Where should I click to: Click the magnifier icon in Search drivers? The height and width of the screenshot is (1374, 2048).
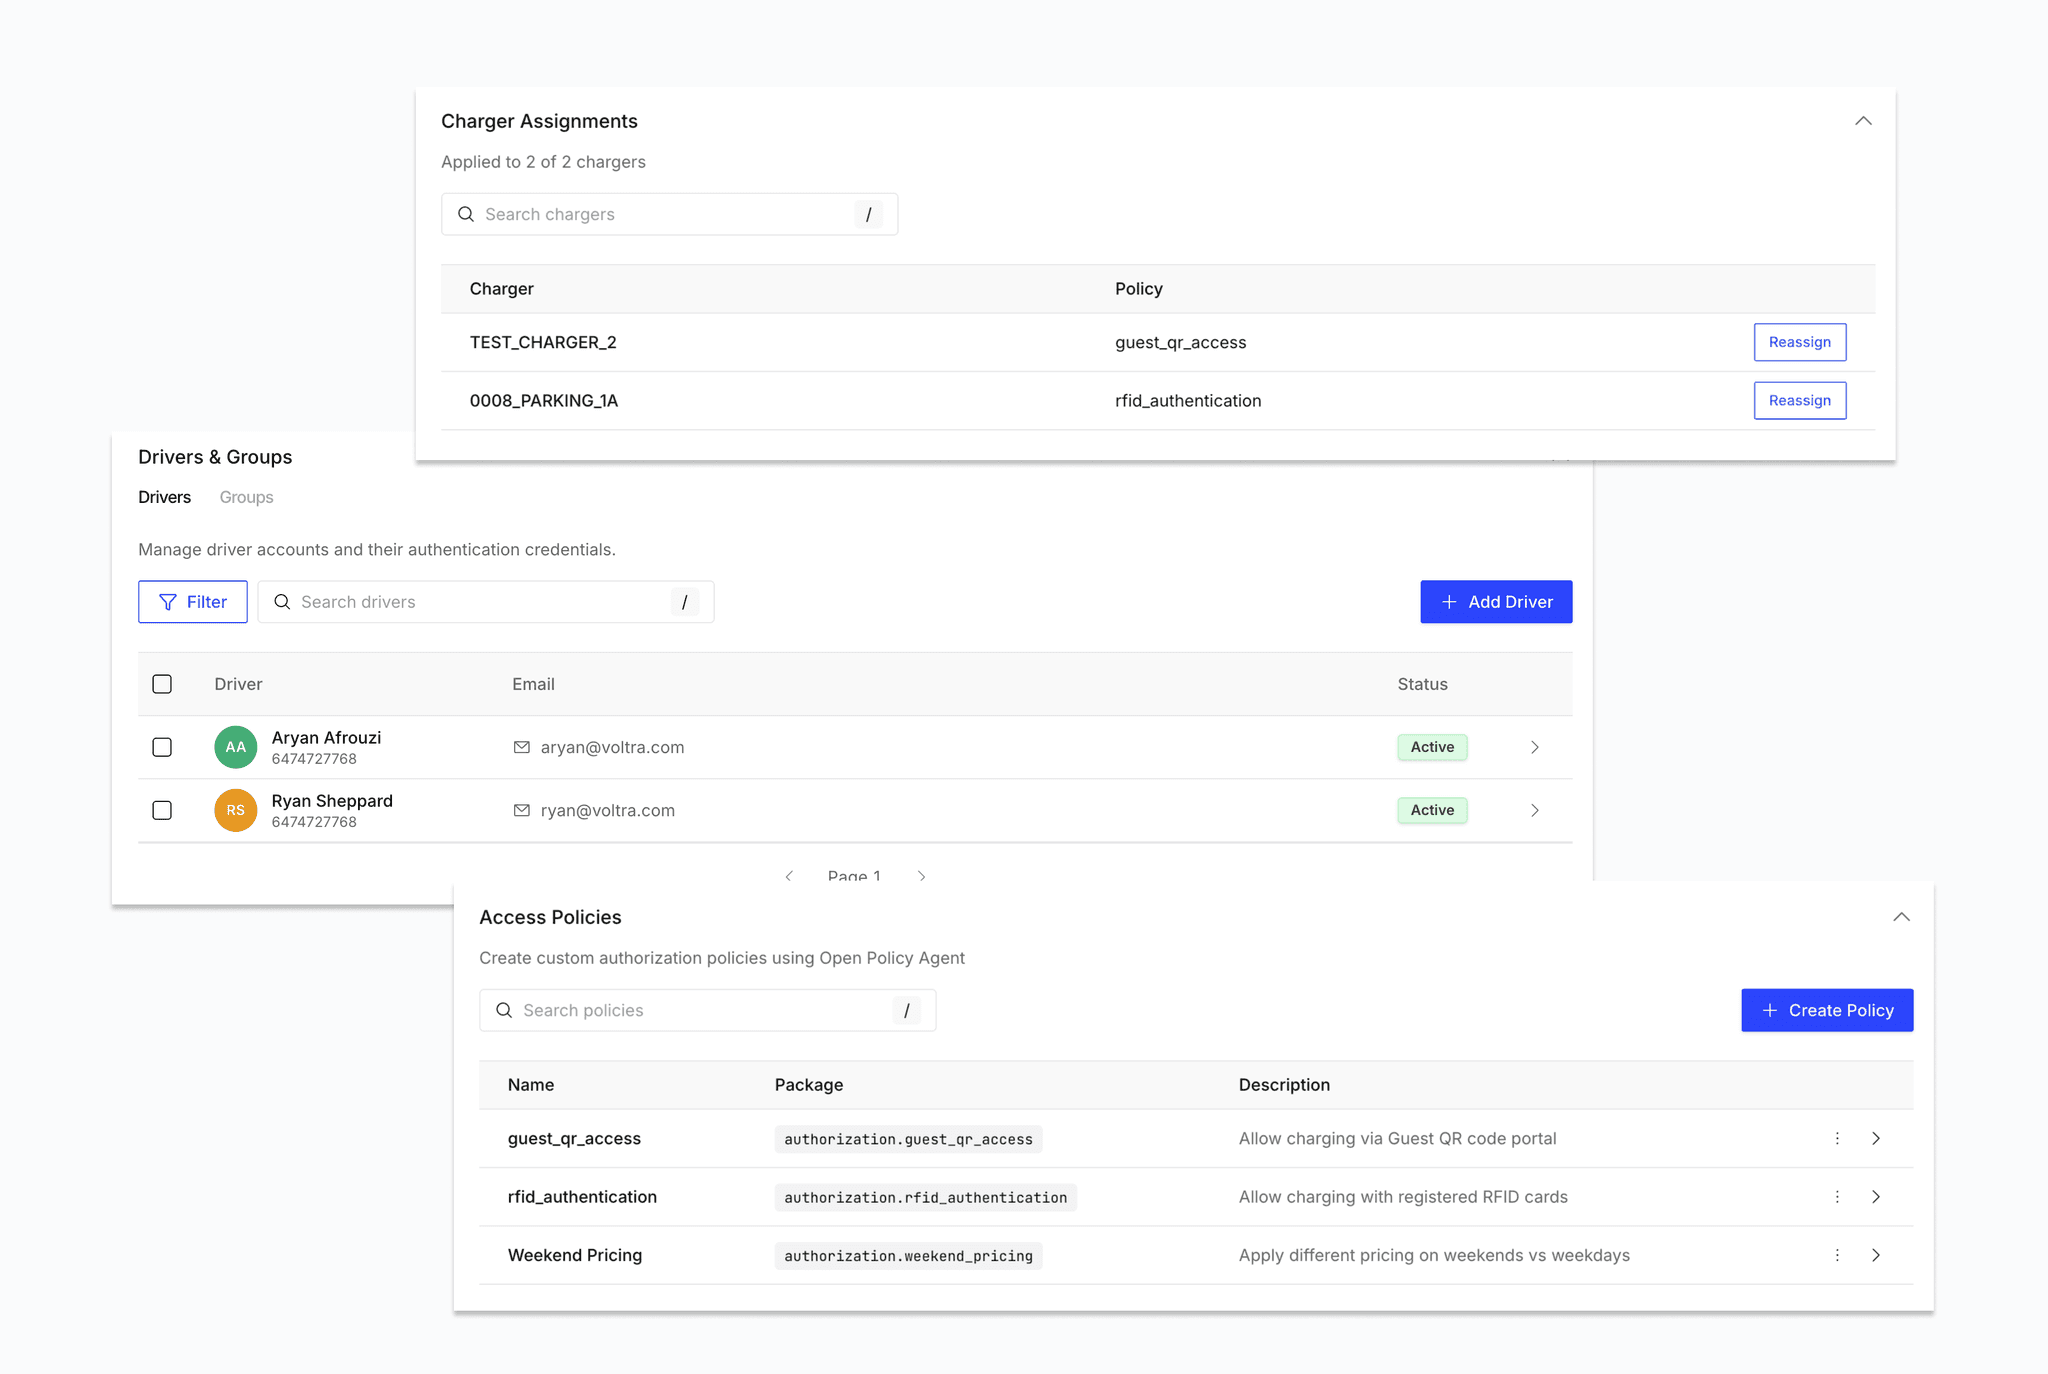(282, 602)
